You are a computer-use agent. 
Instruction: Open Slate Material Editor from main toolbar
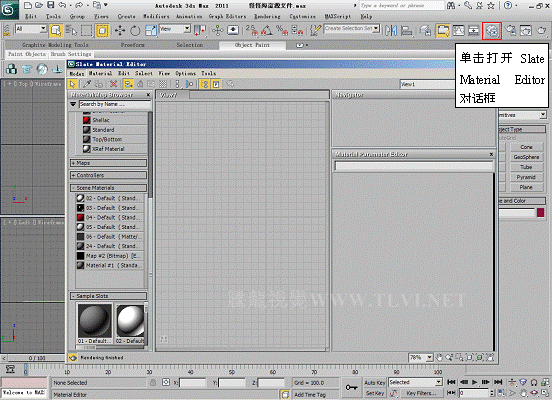tap(491, 31)
